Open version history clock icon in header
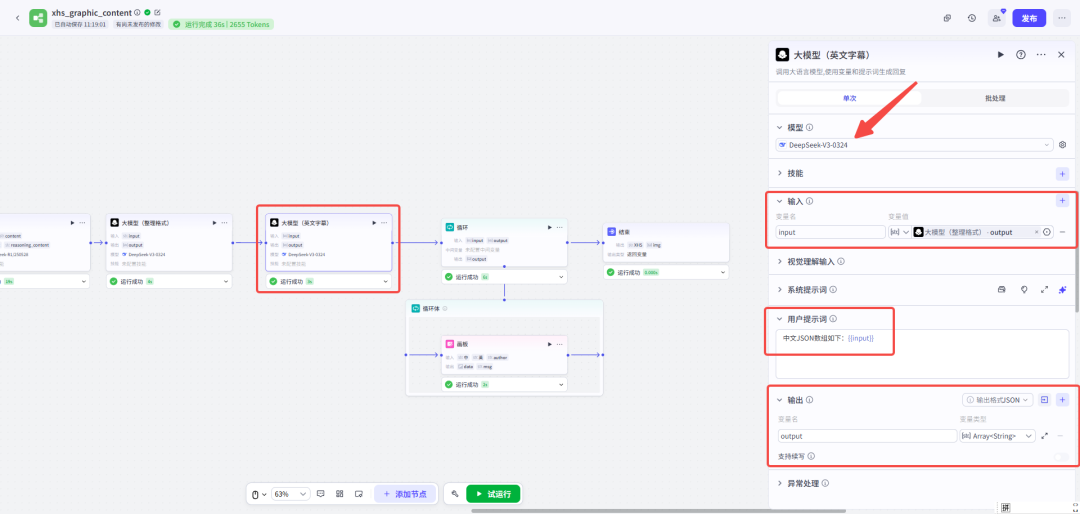Viewport: 1080px width, 514px height. [x=971, y=19]
